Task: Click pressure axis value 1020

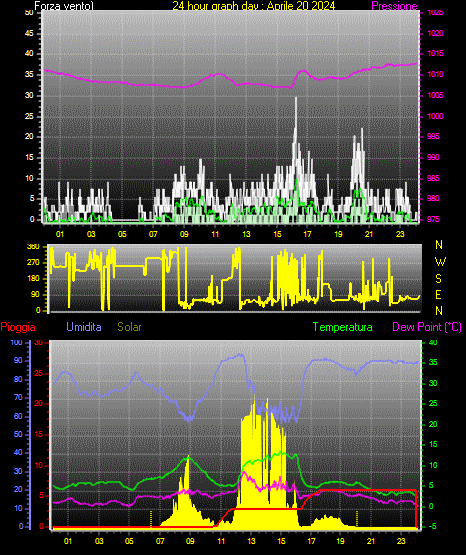Action: (x=435, y=33)
